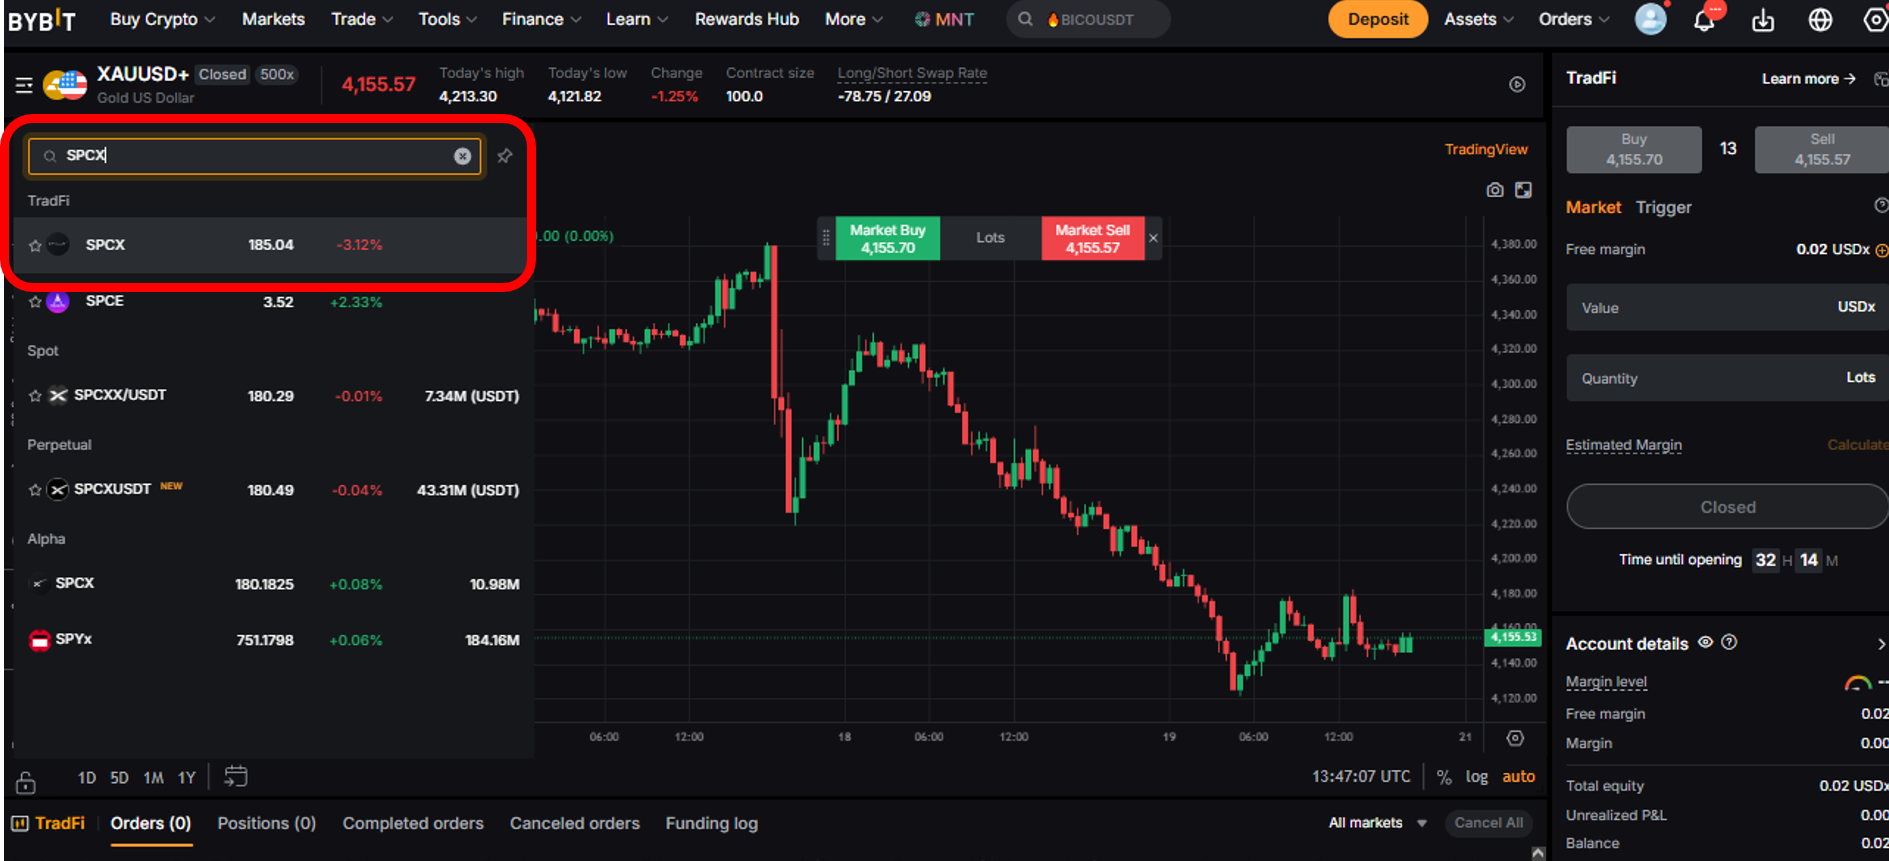Toggle account details visibility eye

tap(1706, 643)
